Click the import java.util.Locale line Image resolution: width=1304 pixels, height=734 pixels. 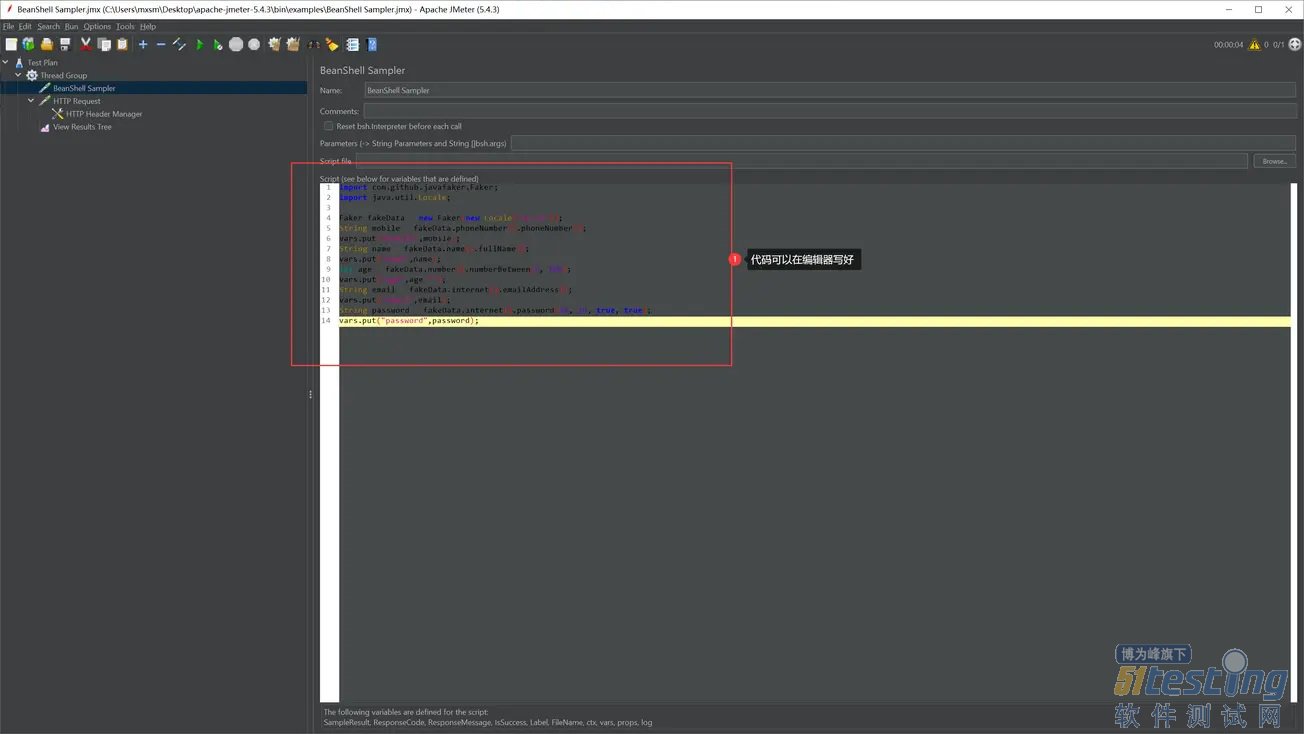click(x=394, y=197)
